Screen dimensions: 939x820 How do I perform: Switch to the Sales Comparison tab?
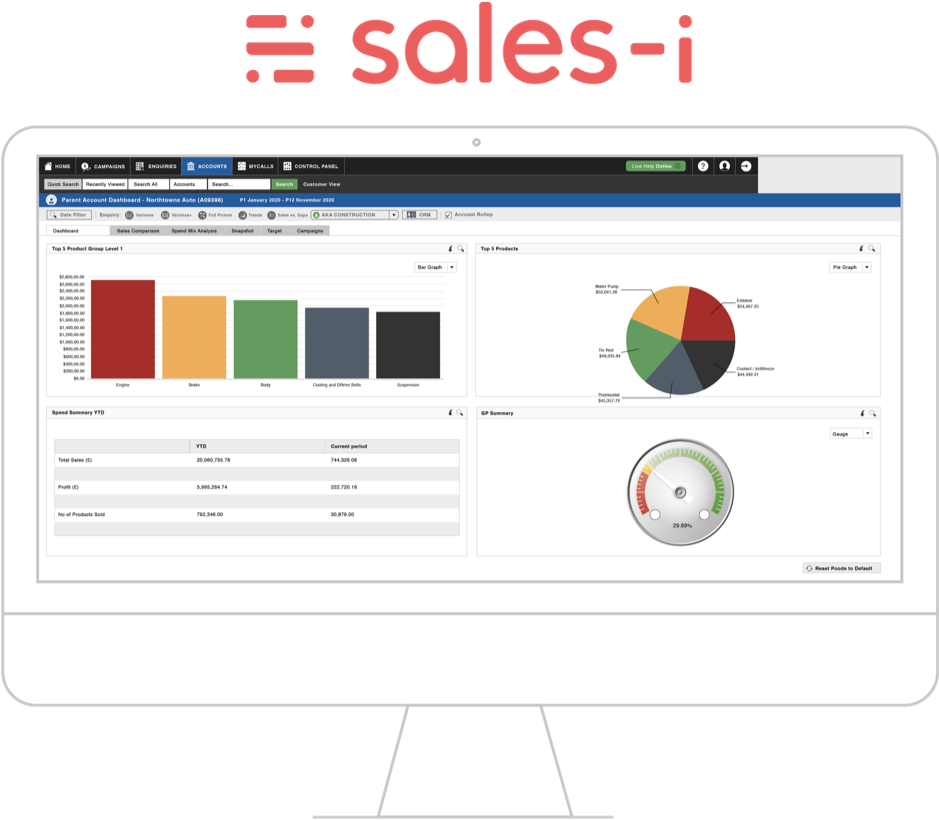(x=138, y=231)
